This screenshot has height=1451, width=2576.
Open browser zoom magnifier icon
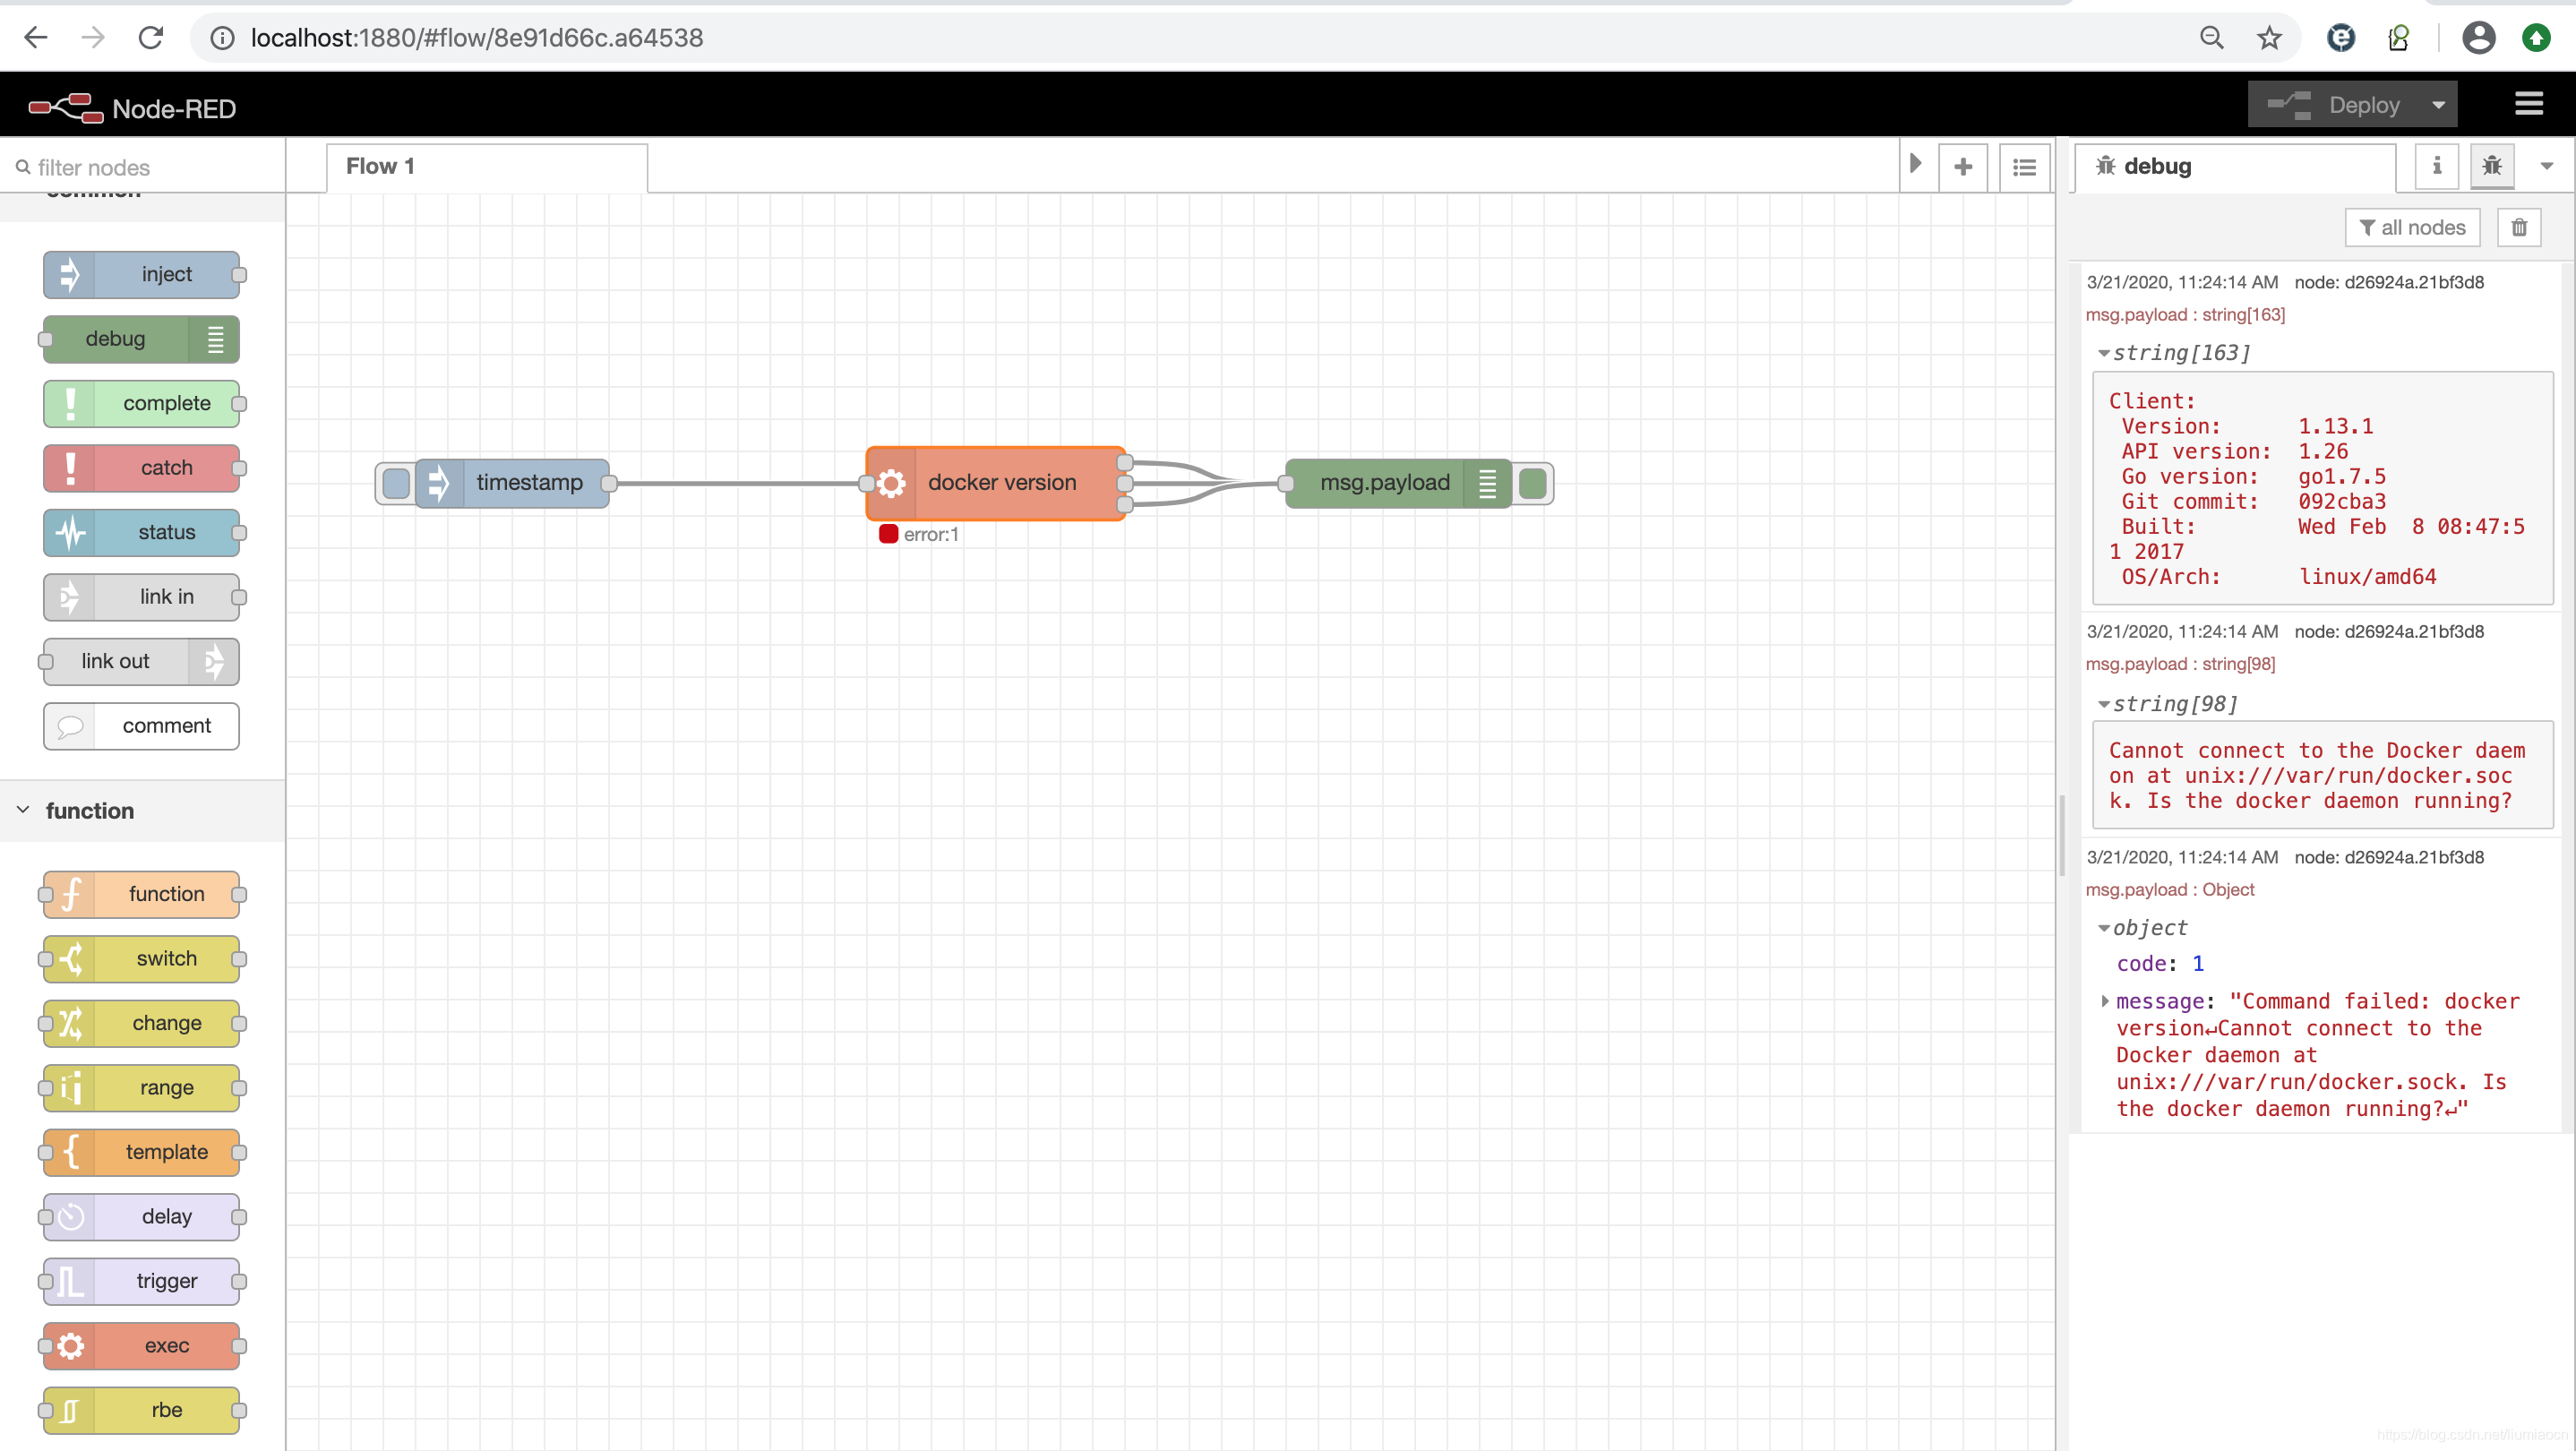2212,38
